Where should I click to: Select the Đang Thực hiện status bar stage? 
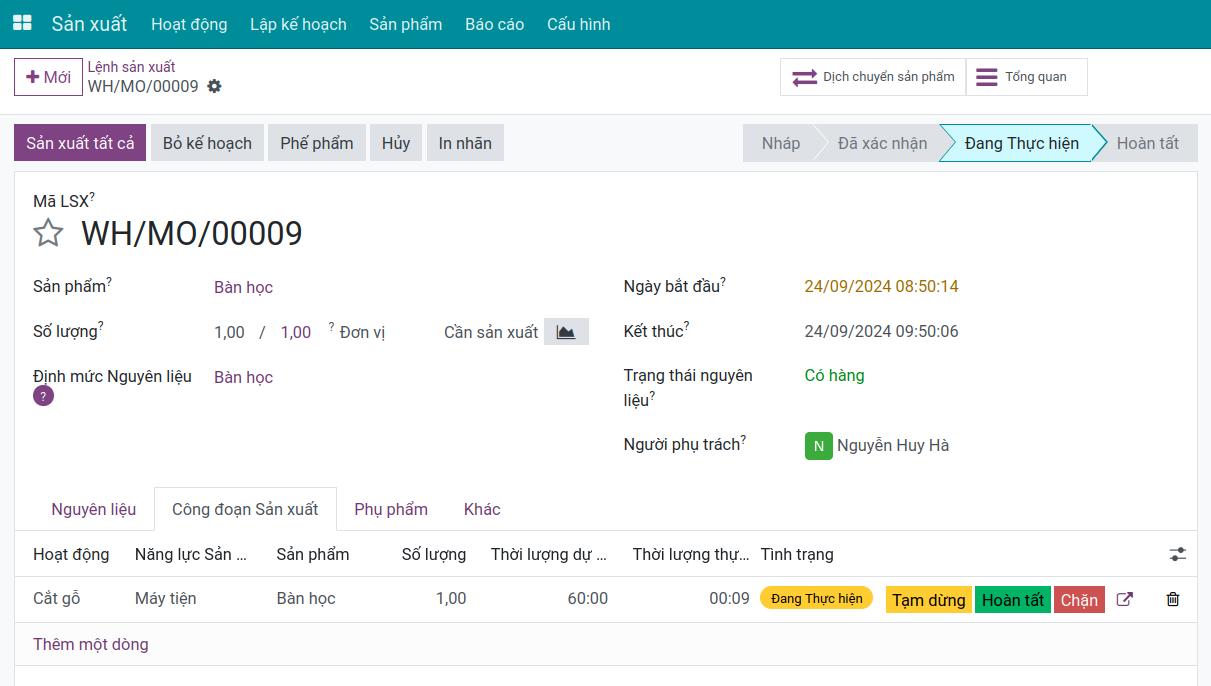click(1021, 143)
